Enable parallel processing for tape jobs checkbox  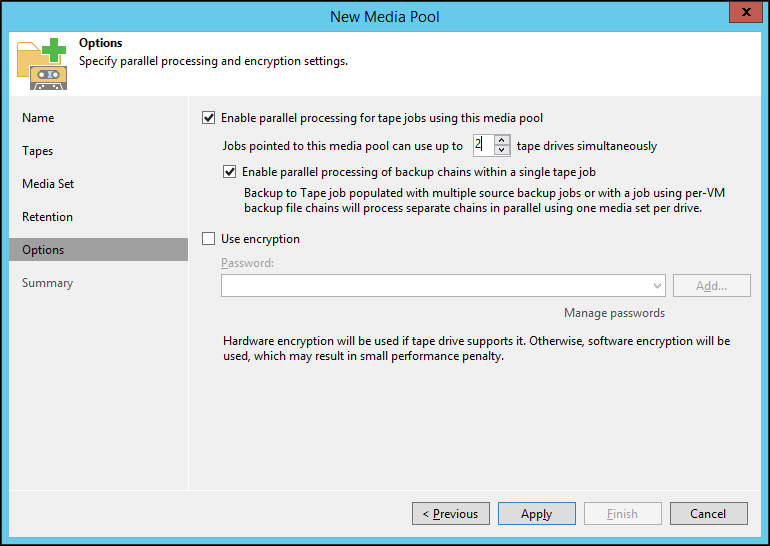(209, 118)
